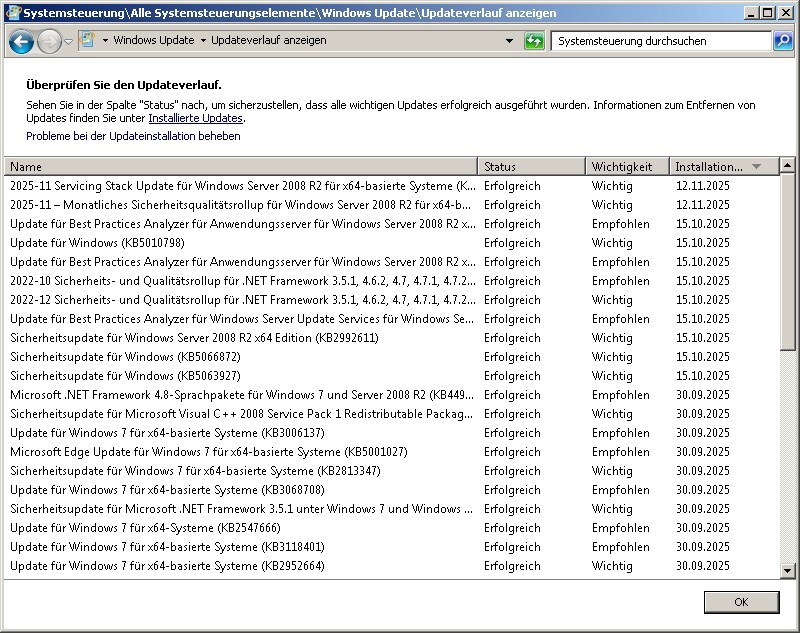
Task: Go to Windows Update breadcrumb
Action: [153, 41]
